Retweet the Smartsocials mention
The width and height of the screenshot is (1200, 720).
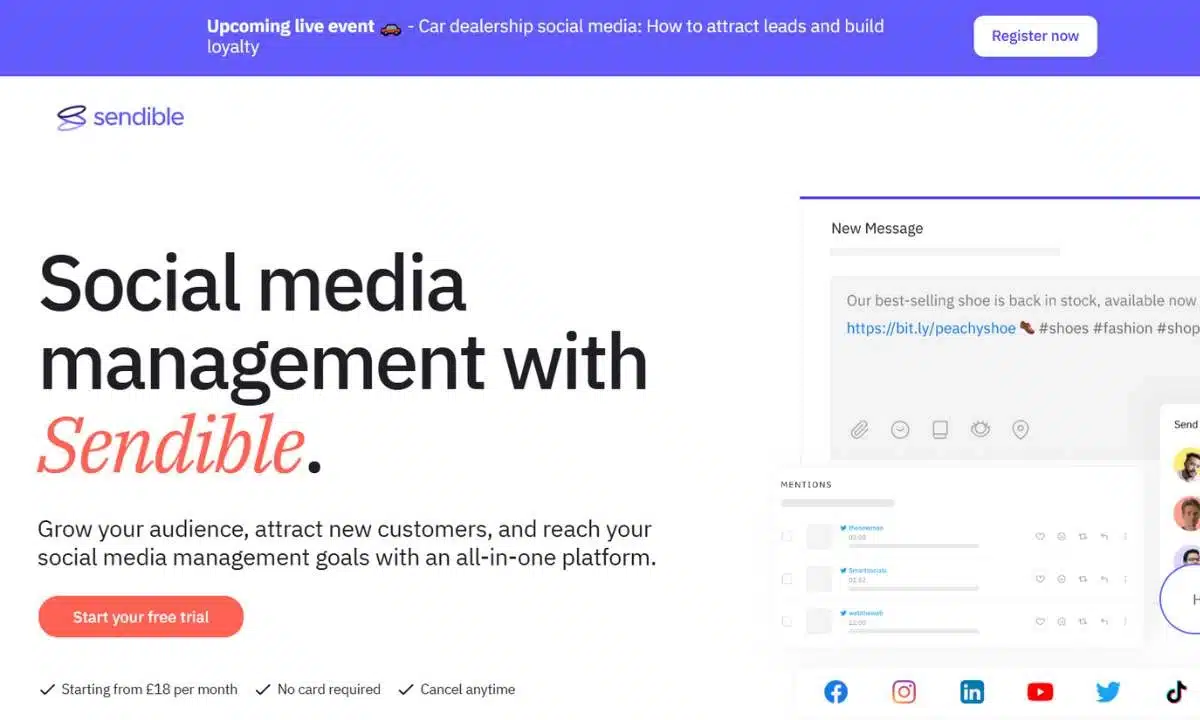1083,579
